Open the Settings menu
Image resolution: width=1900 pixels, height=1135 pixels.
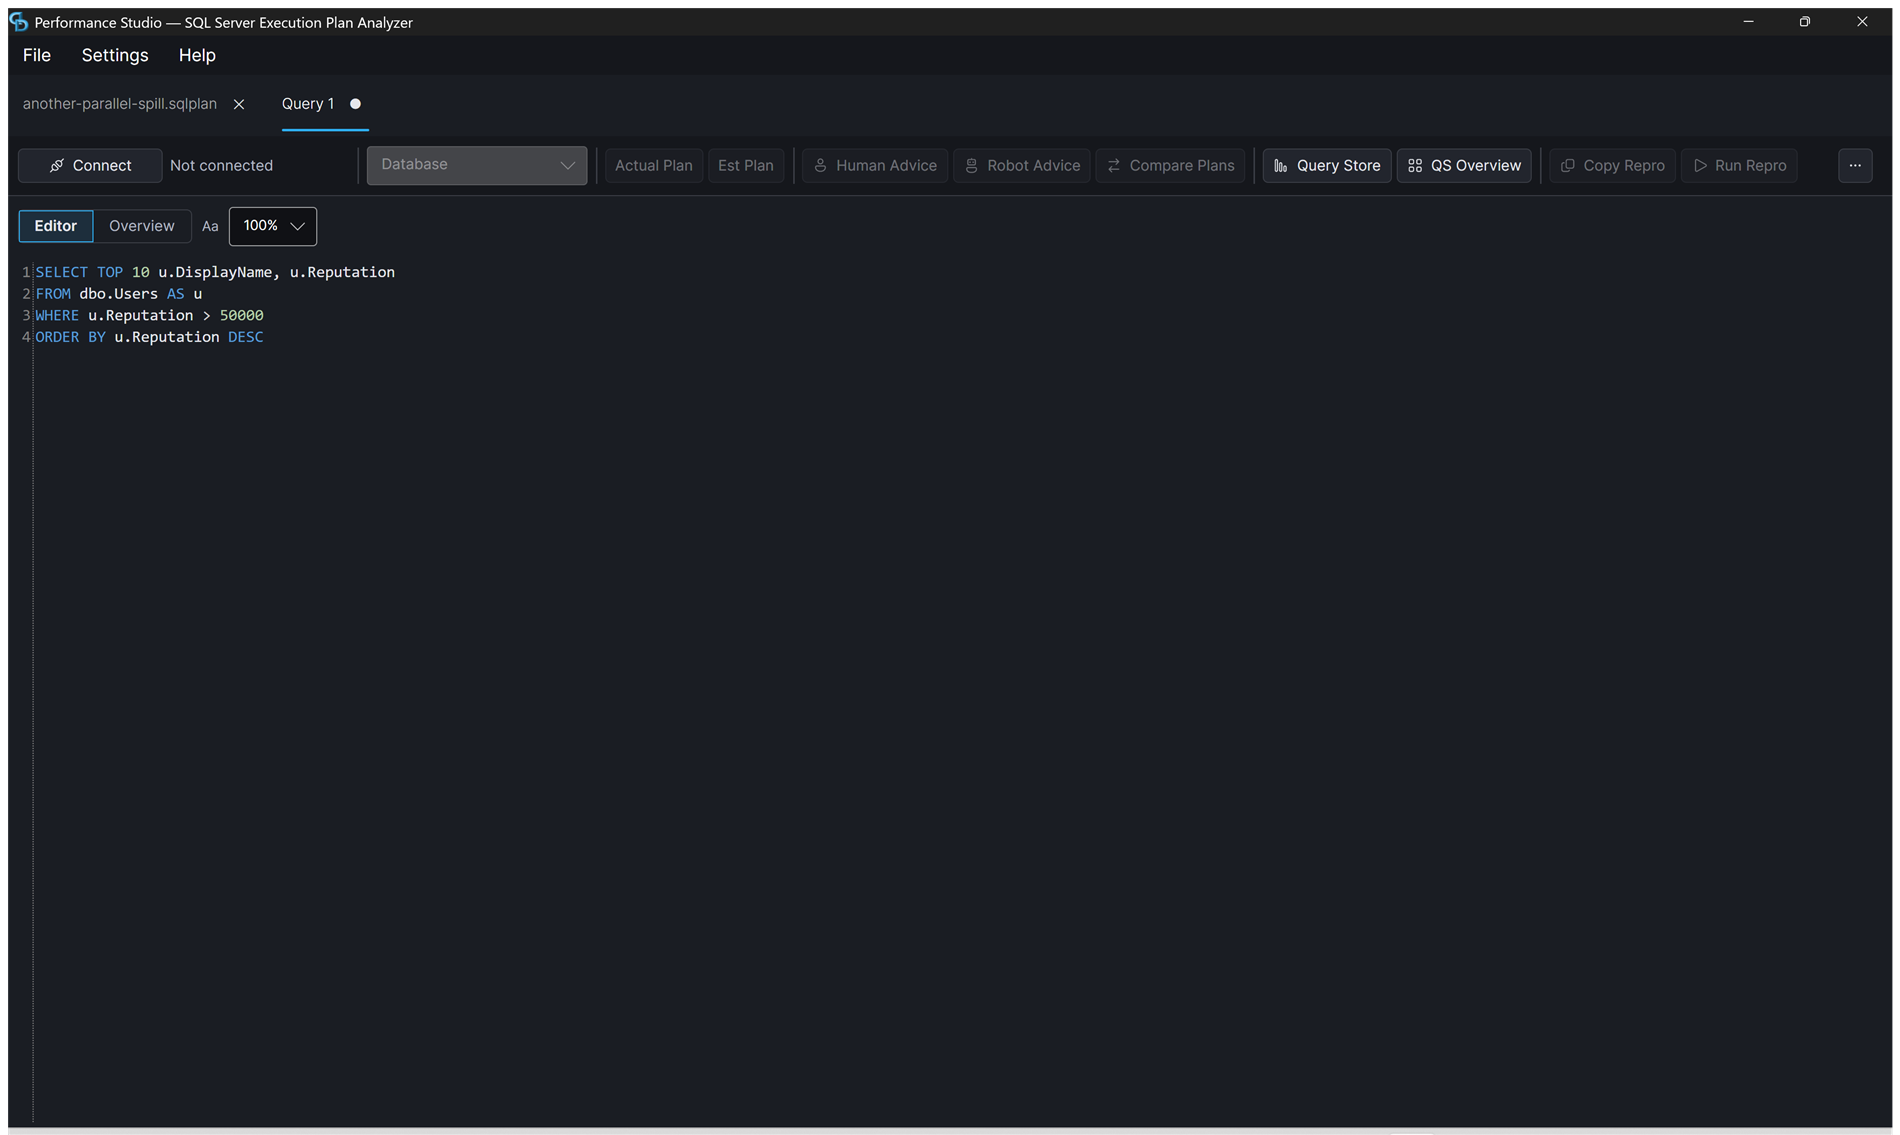click(x=115, y=55)
